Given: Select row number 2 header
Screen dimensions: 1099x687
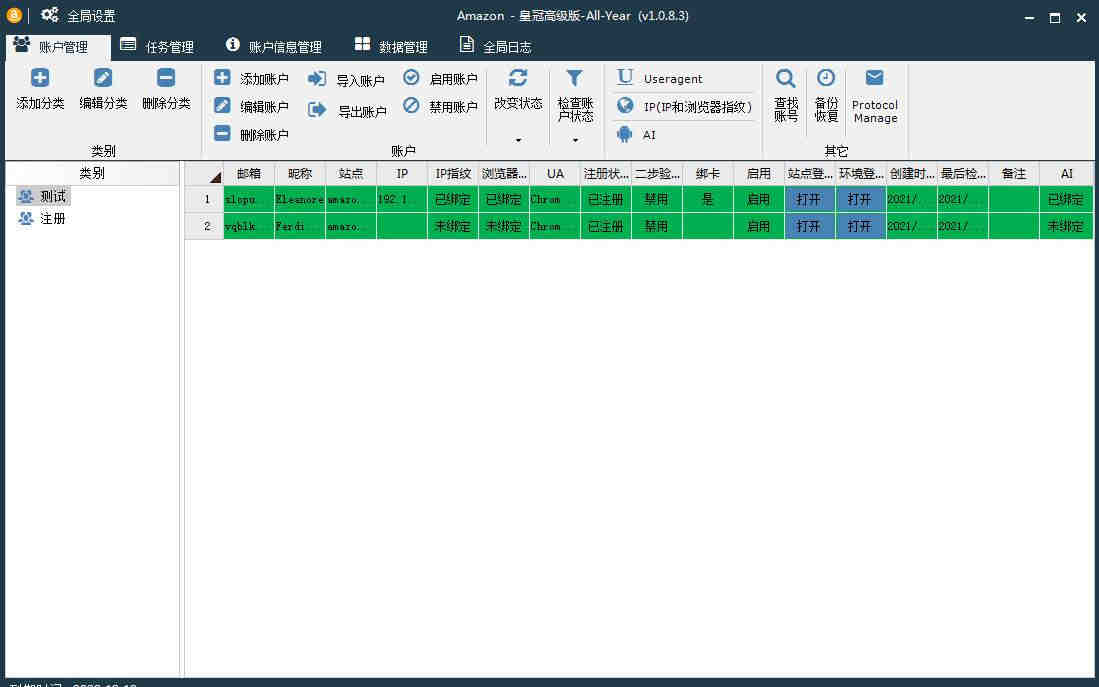Looking at the screenshot, I should pos(204,226).
